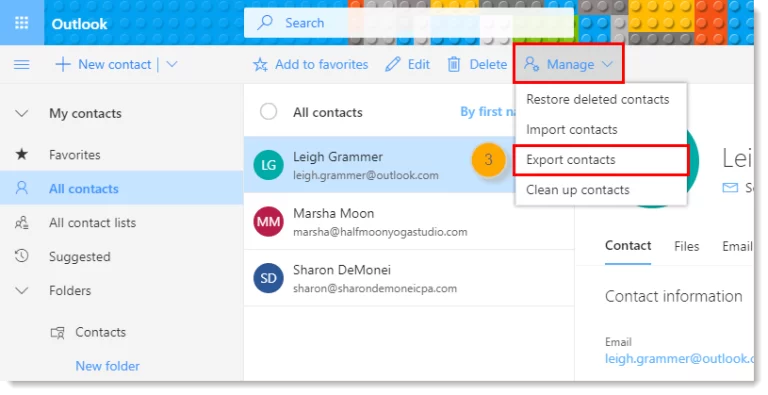Image resolution: width=768 pixels, height=395 pixels.
Task: Click the Edit toolbar button
Action: 408,64
